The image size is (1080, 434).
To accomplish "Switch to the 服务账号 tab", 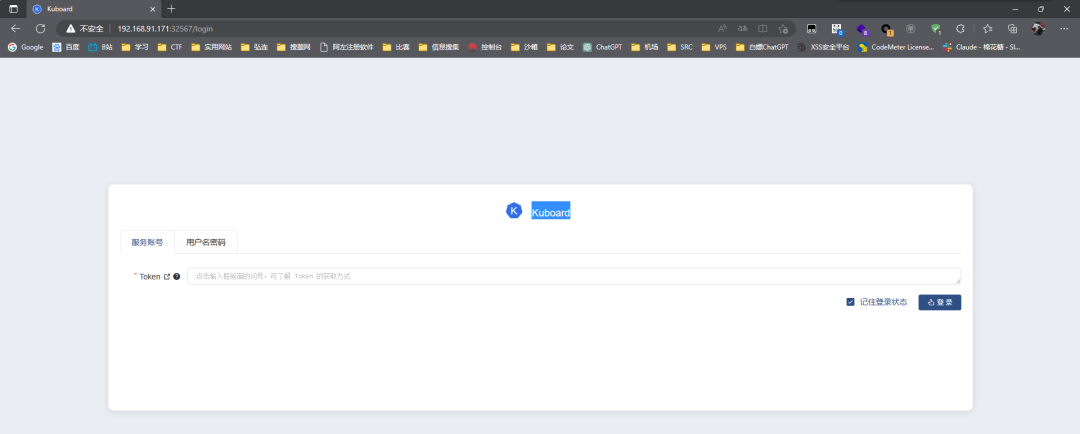I will pos(147,242).
